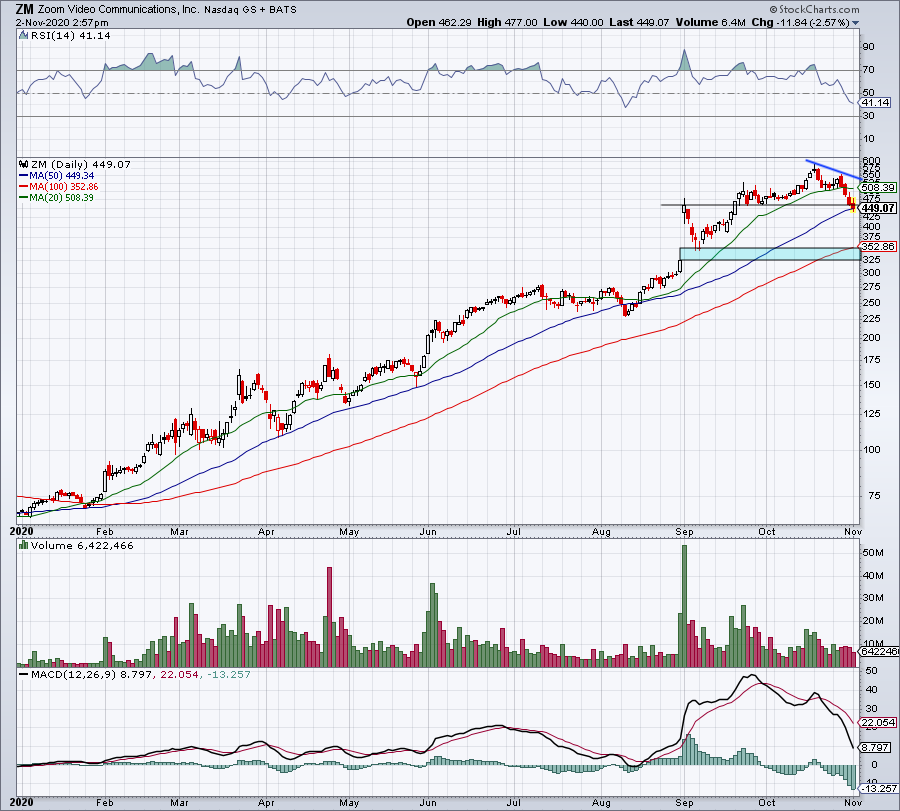Click the 2-Nov-2020 2:57pm timestamp
Image resolution: width=900 pixels, height=811 pixels.
click(62, 23)
